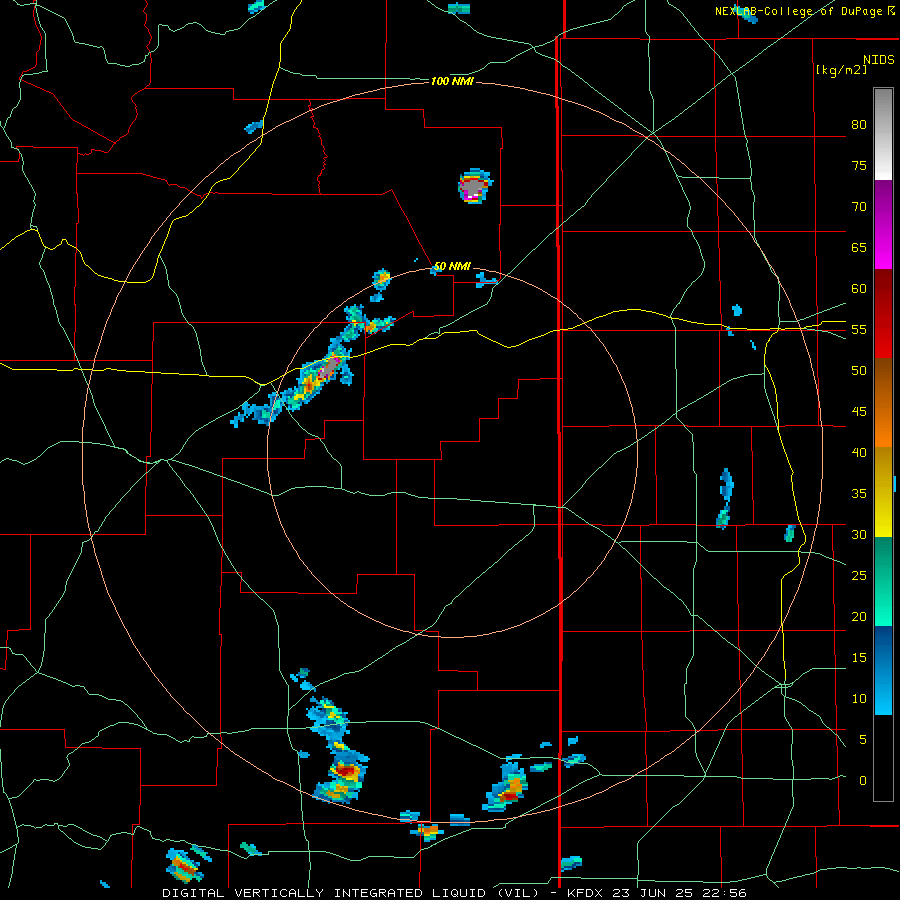Click the 40 value on the color scale

tap(859, 453)
